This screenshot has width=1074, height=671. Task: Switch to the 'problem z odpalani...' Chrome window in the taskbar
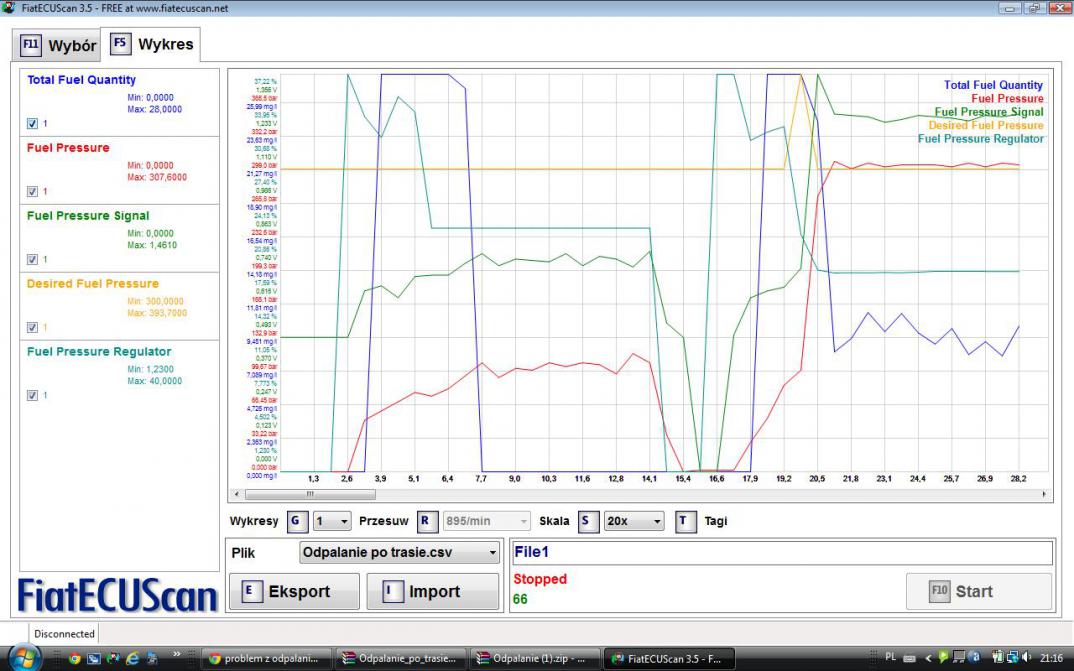point(267,659)
